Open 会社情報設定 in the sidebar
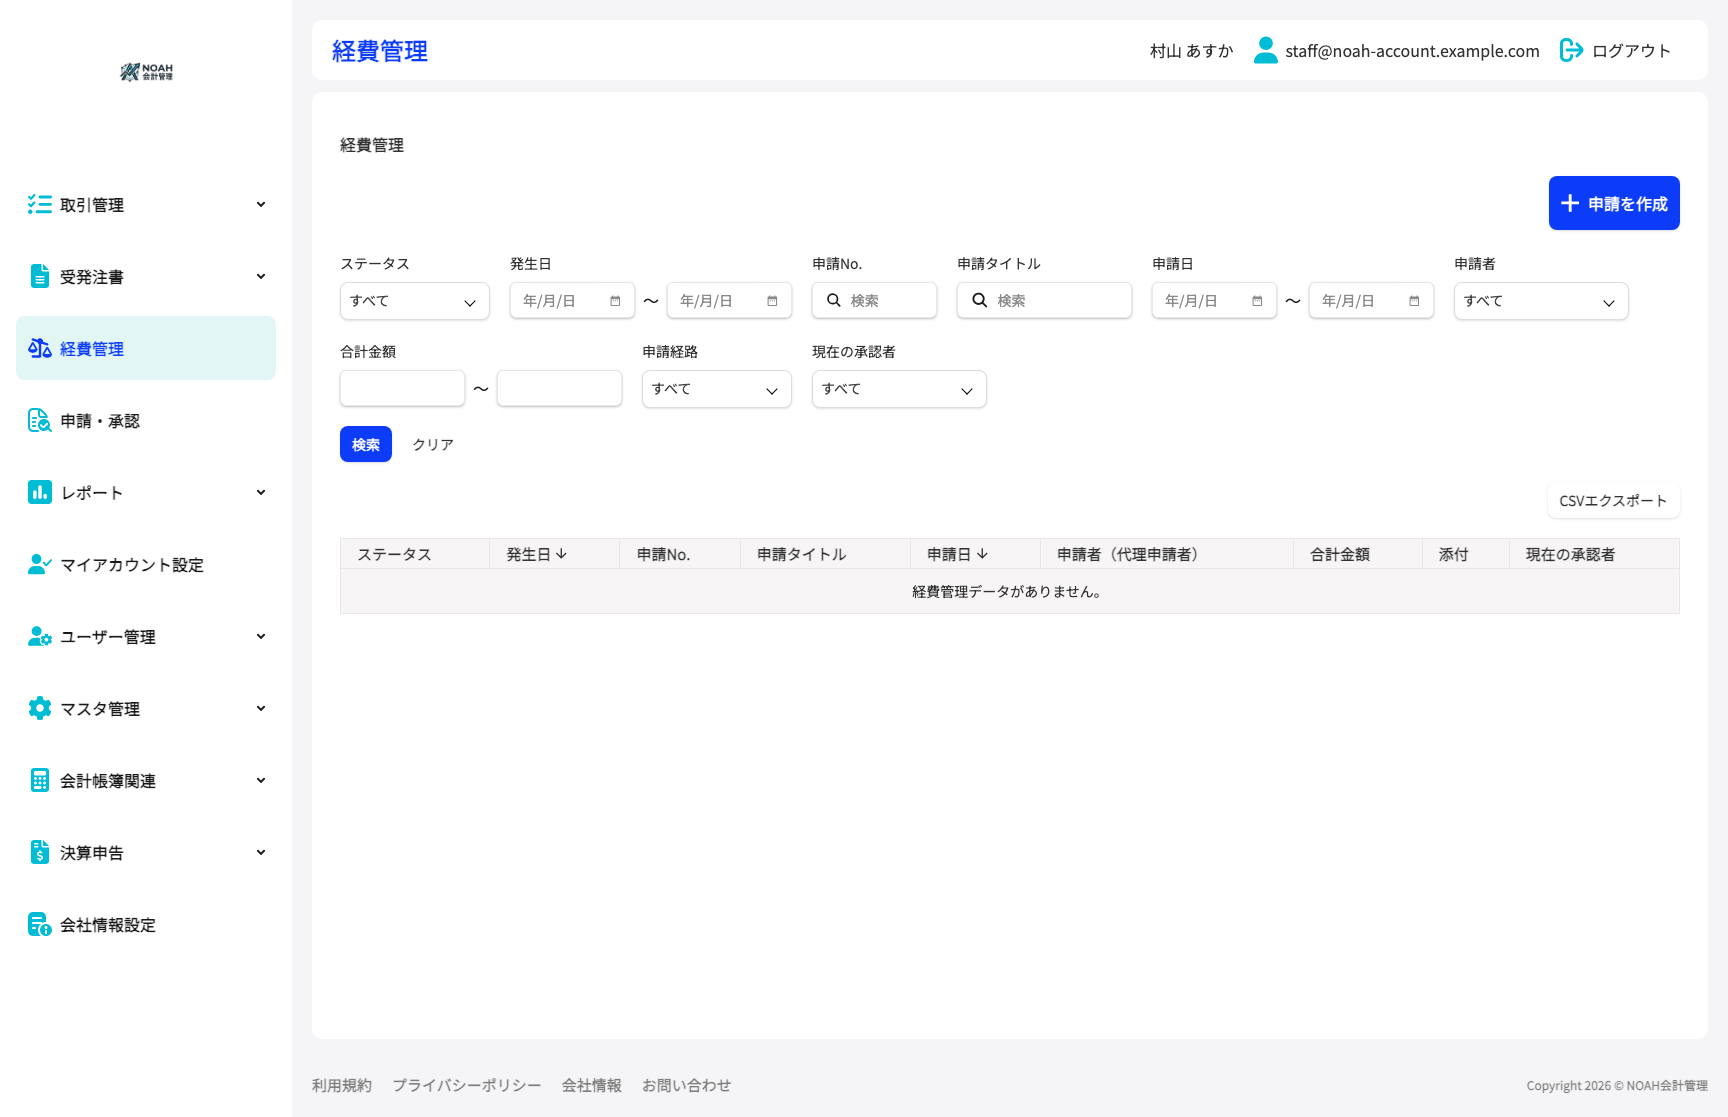This screenshot has height=1117, width=1728. click(x=146, y=924)
